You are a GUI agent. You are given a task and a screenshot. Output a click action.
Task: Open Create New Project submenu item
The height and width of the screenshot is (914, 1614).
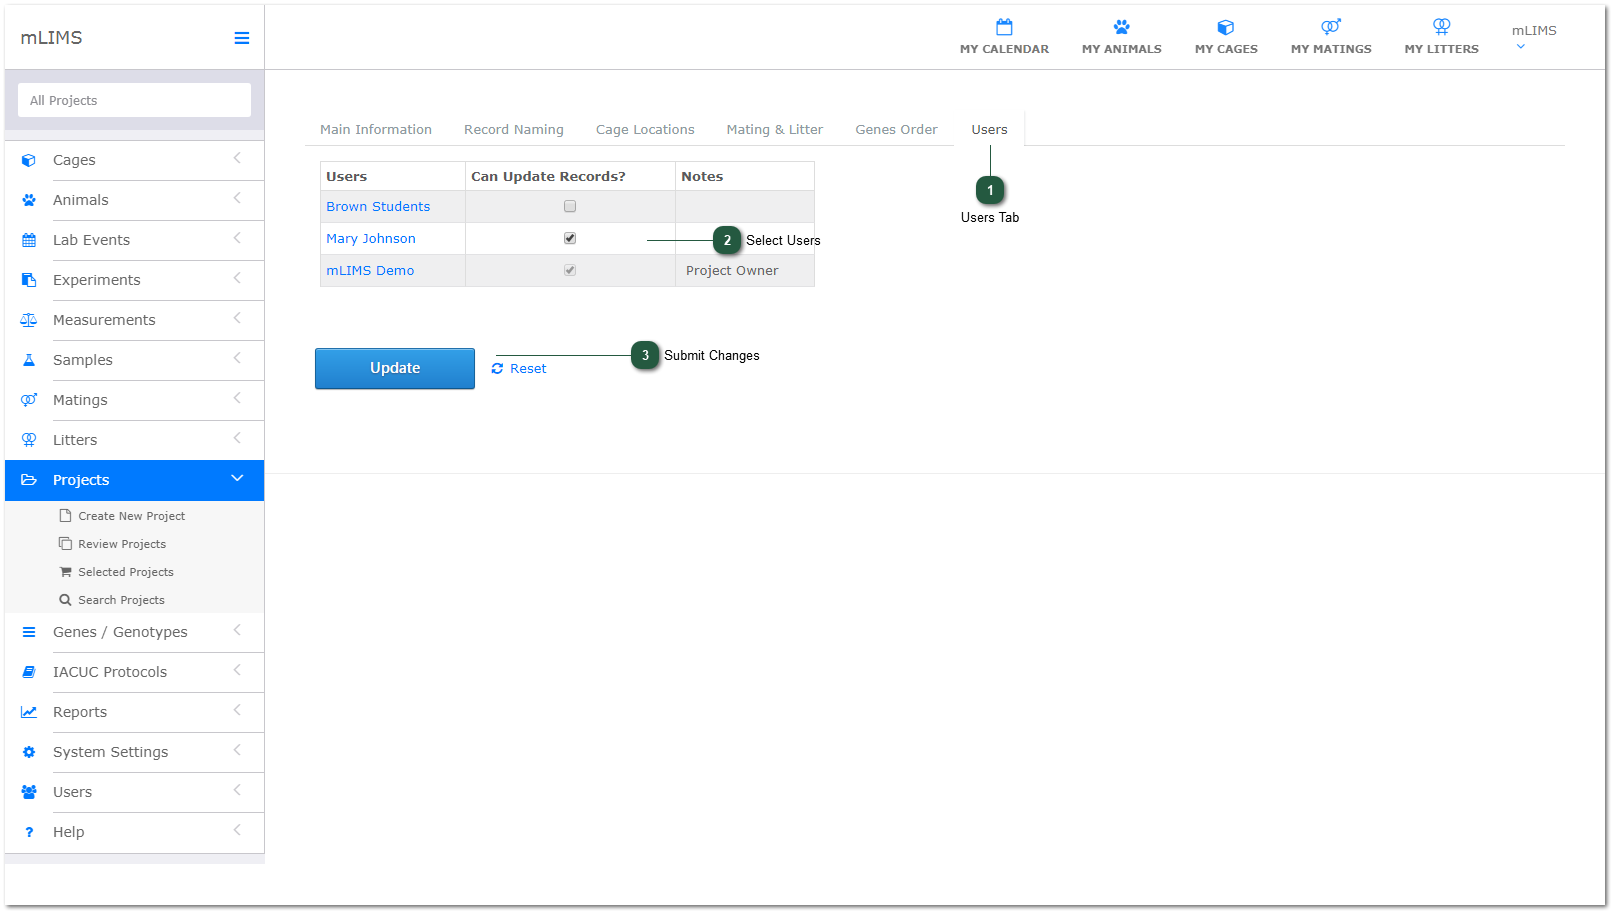(x=132, y=516)
